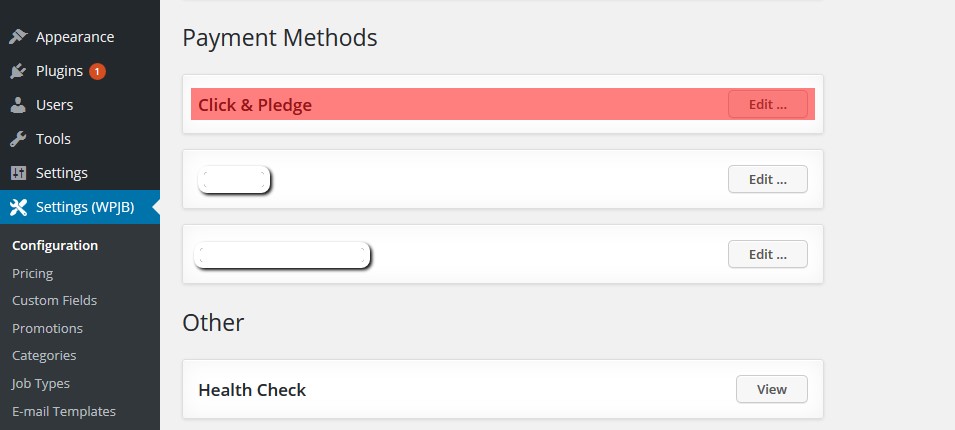
Task: Click the Settings (WPJB) crossed-tools icon
Action: 18,207
